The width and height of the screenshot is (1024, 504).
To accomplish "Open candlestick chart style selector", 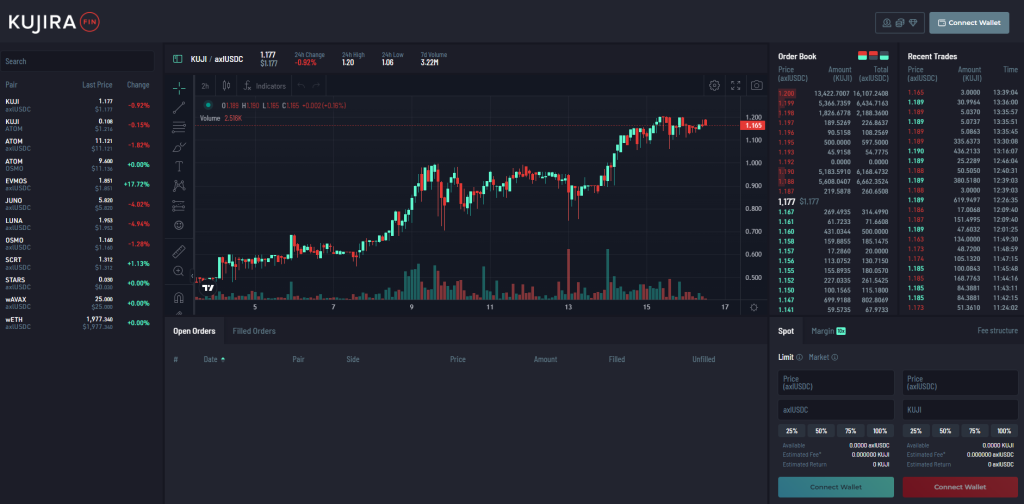I will tap(227, 86).
